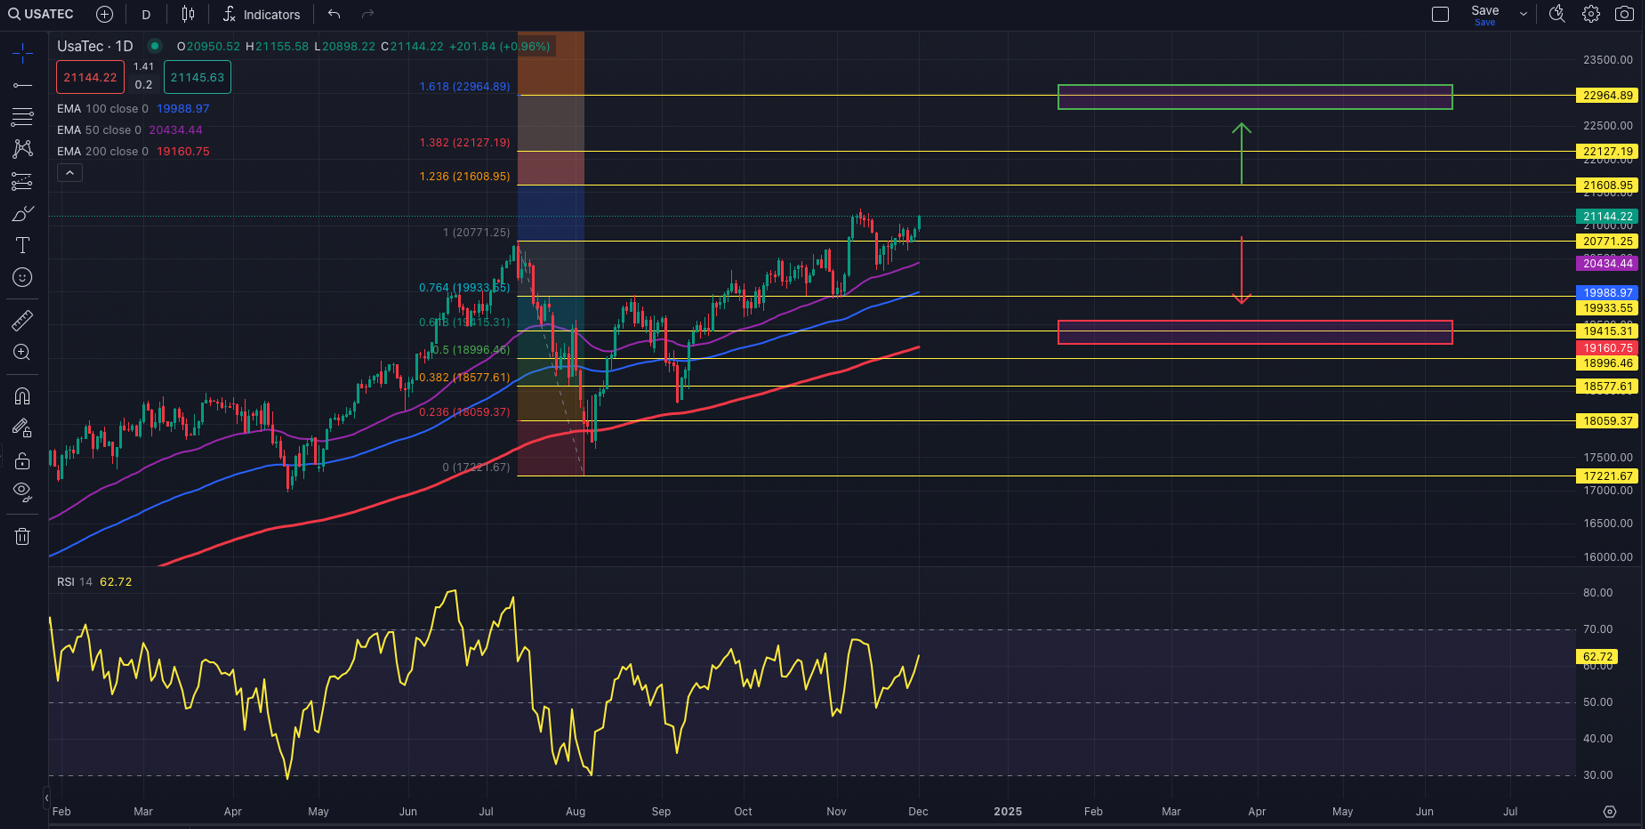Open the candlestick chart type selector
The width and height of the screenshot is (1645, 829).
coord(188,14)
